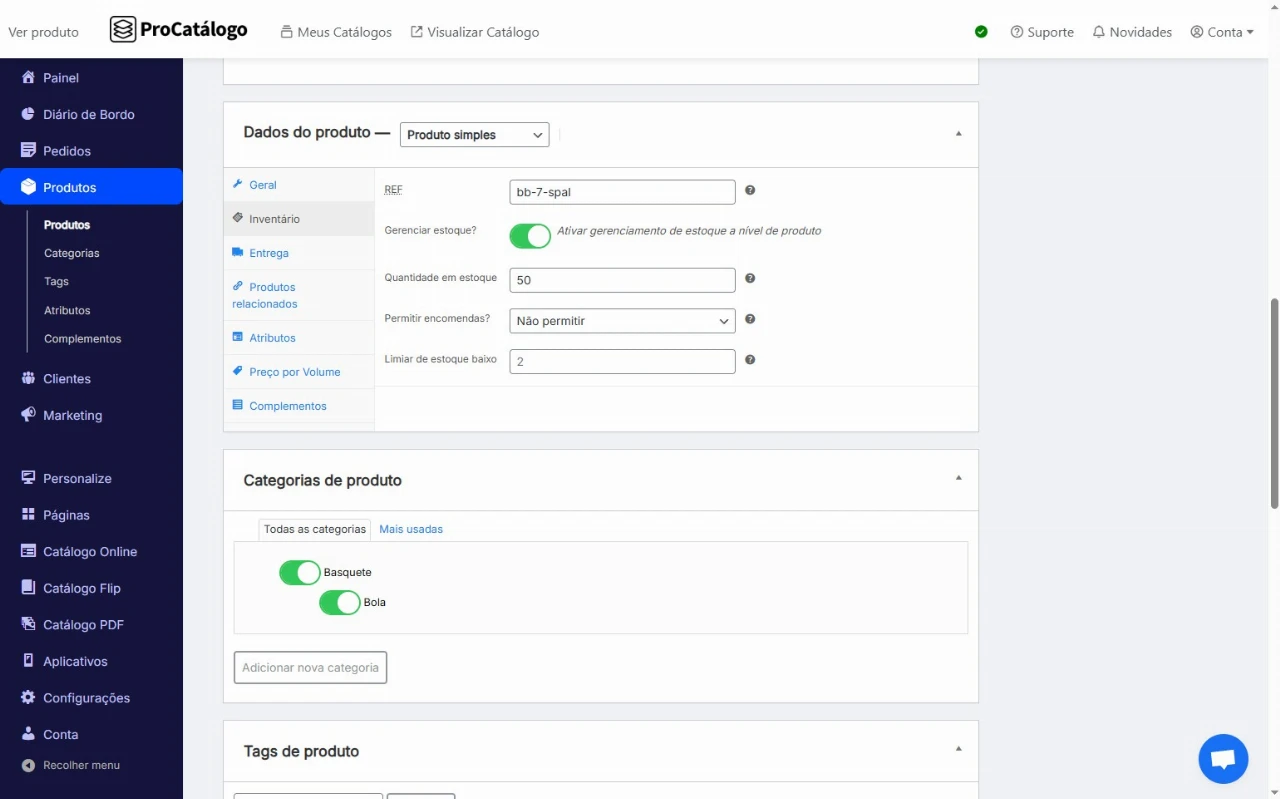The width and height of the screenshot is (1280, 799).
Task: Collapse the Categorias de produto panel
Action: 958,479
